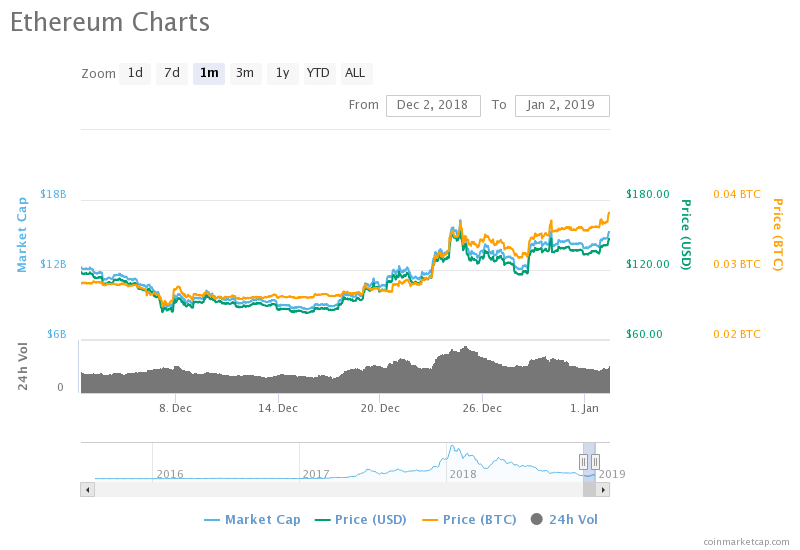Click the 2019 label in navigator
Viewport: 800px width, 550px height.
[612, 474]
